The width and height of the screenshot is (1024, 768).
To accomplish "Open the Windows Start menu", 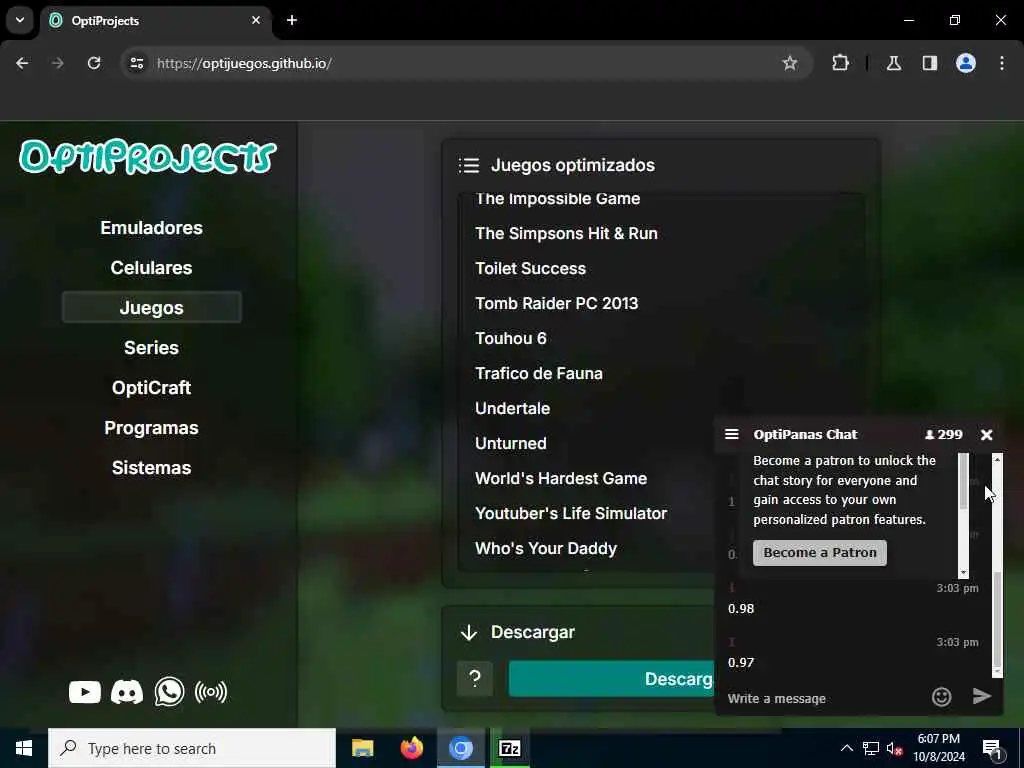I will coord(24,748).
